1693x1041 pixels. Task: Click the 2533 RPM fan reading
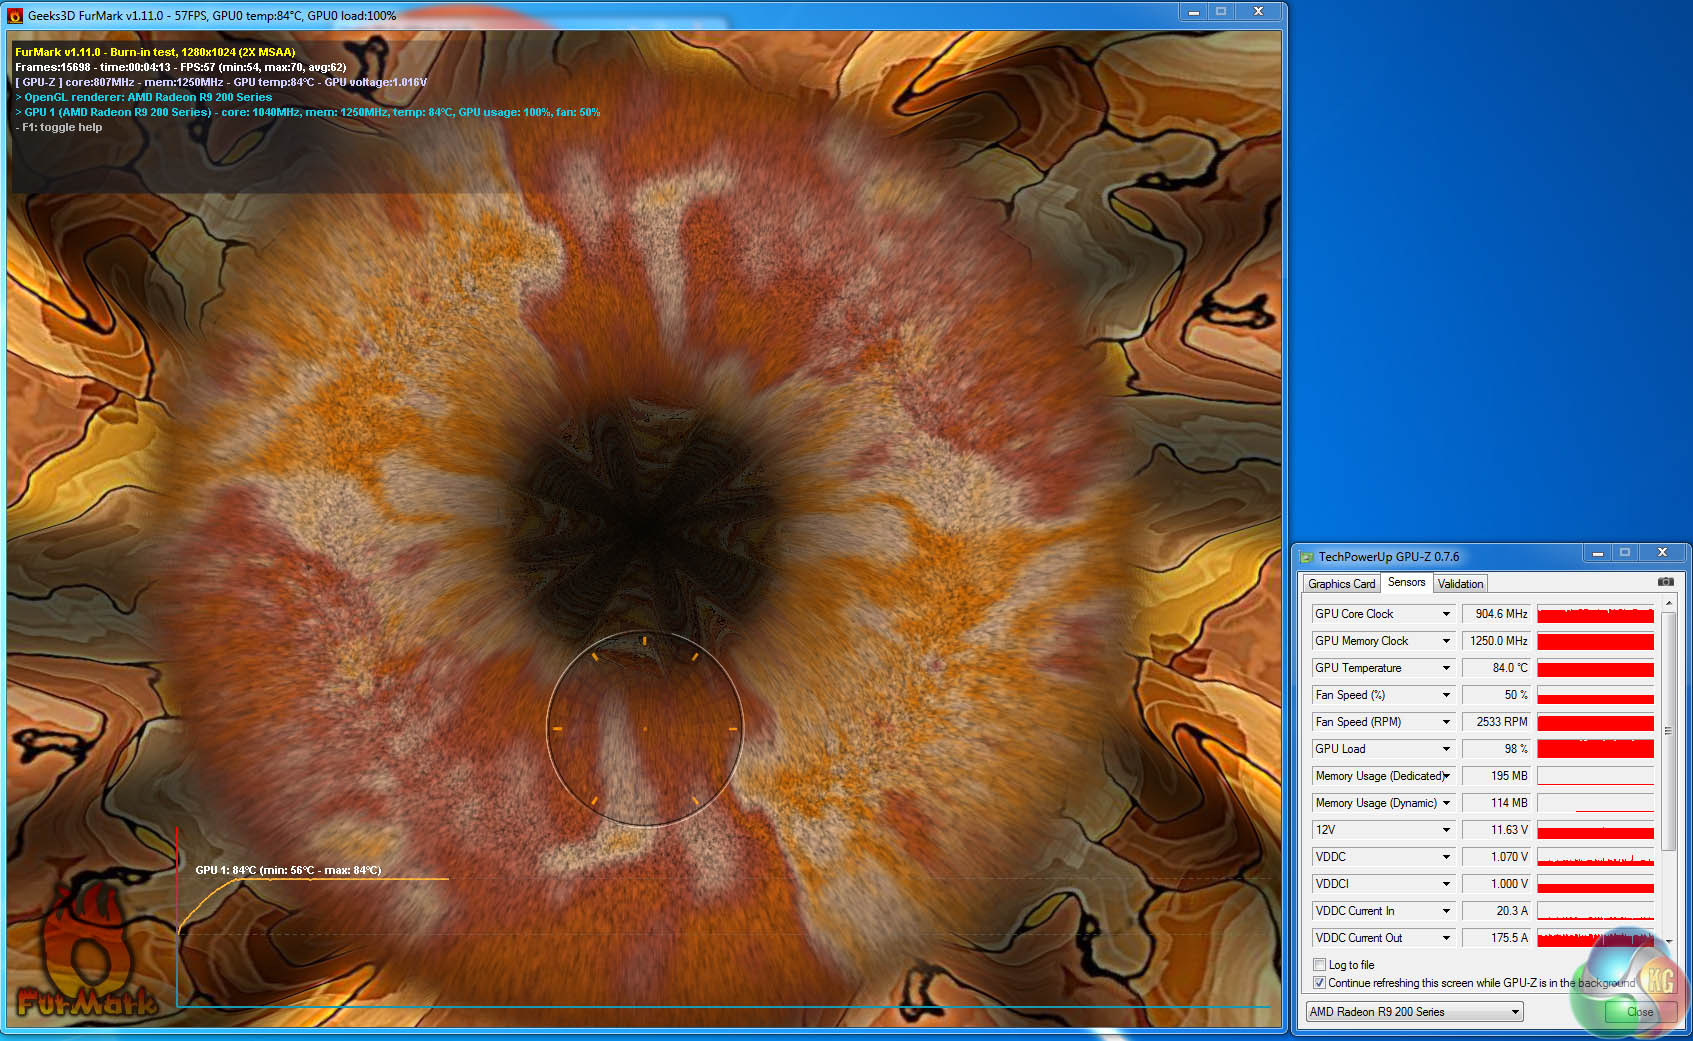click(1496, 722)
